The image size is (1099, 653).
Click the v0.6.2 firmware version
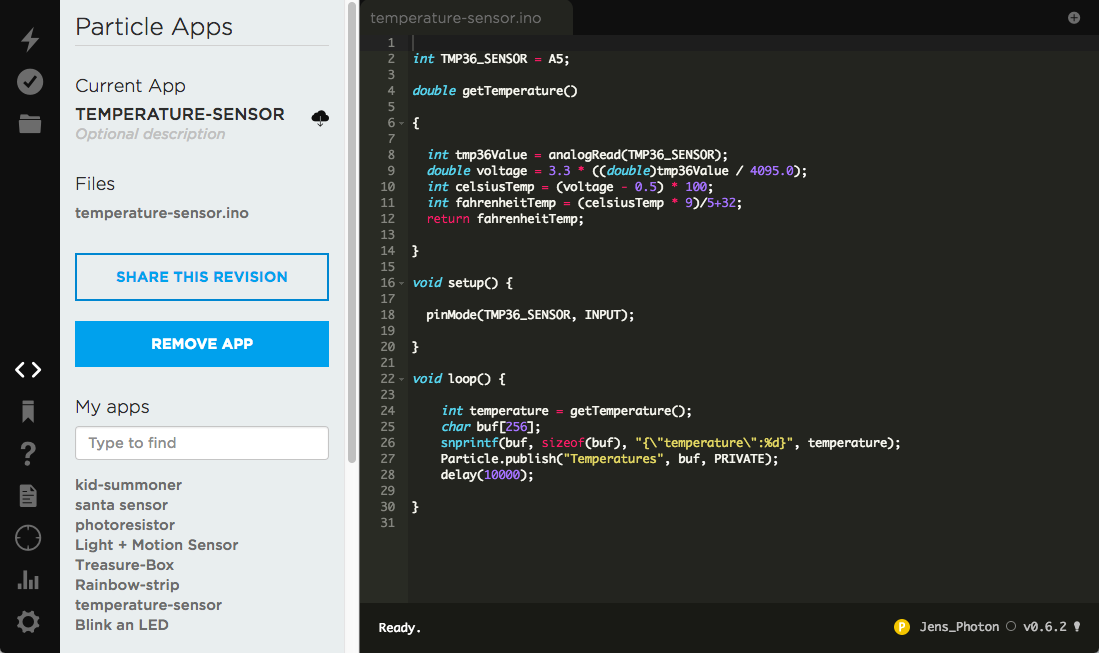tap(1044, 627)
